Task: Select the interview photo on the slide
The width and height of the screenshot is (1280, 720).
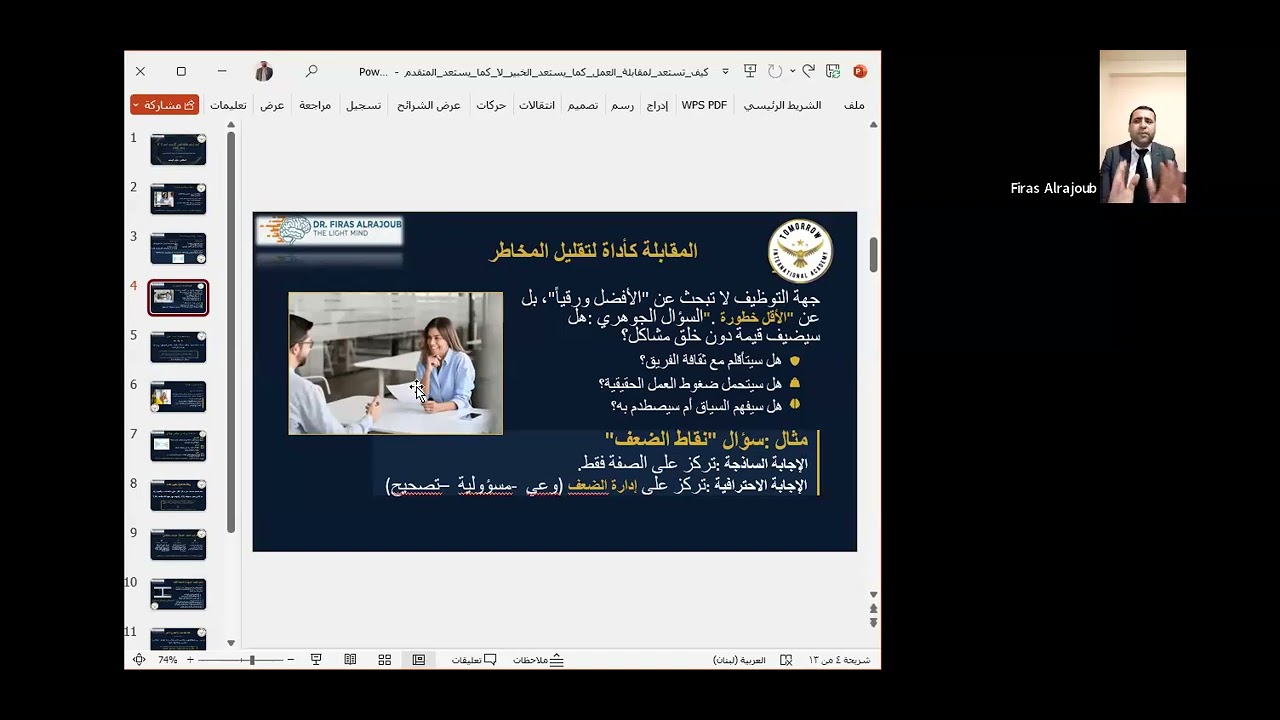Action: pyautogui.click(x=396, y=363)
